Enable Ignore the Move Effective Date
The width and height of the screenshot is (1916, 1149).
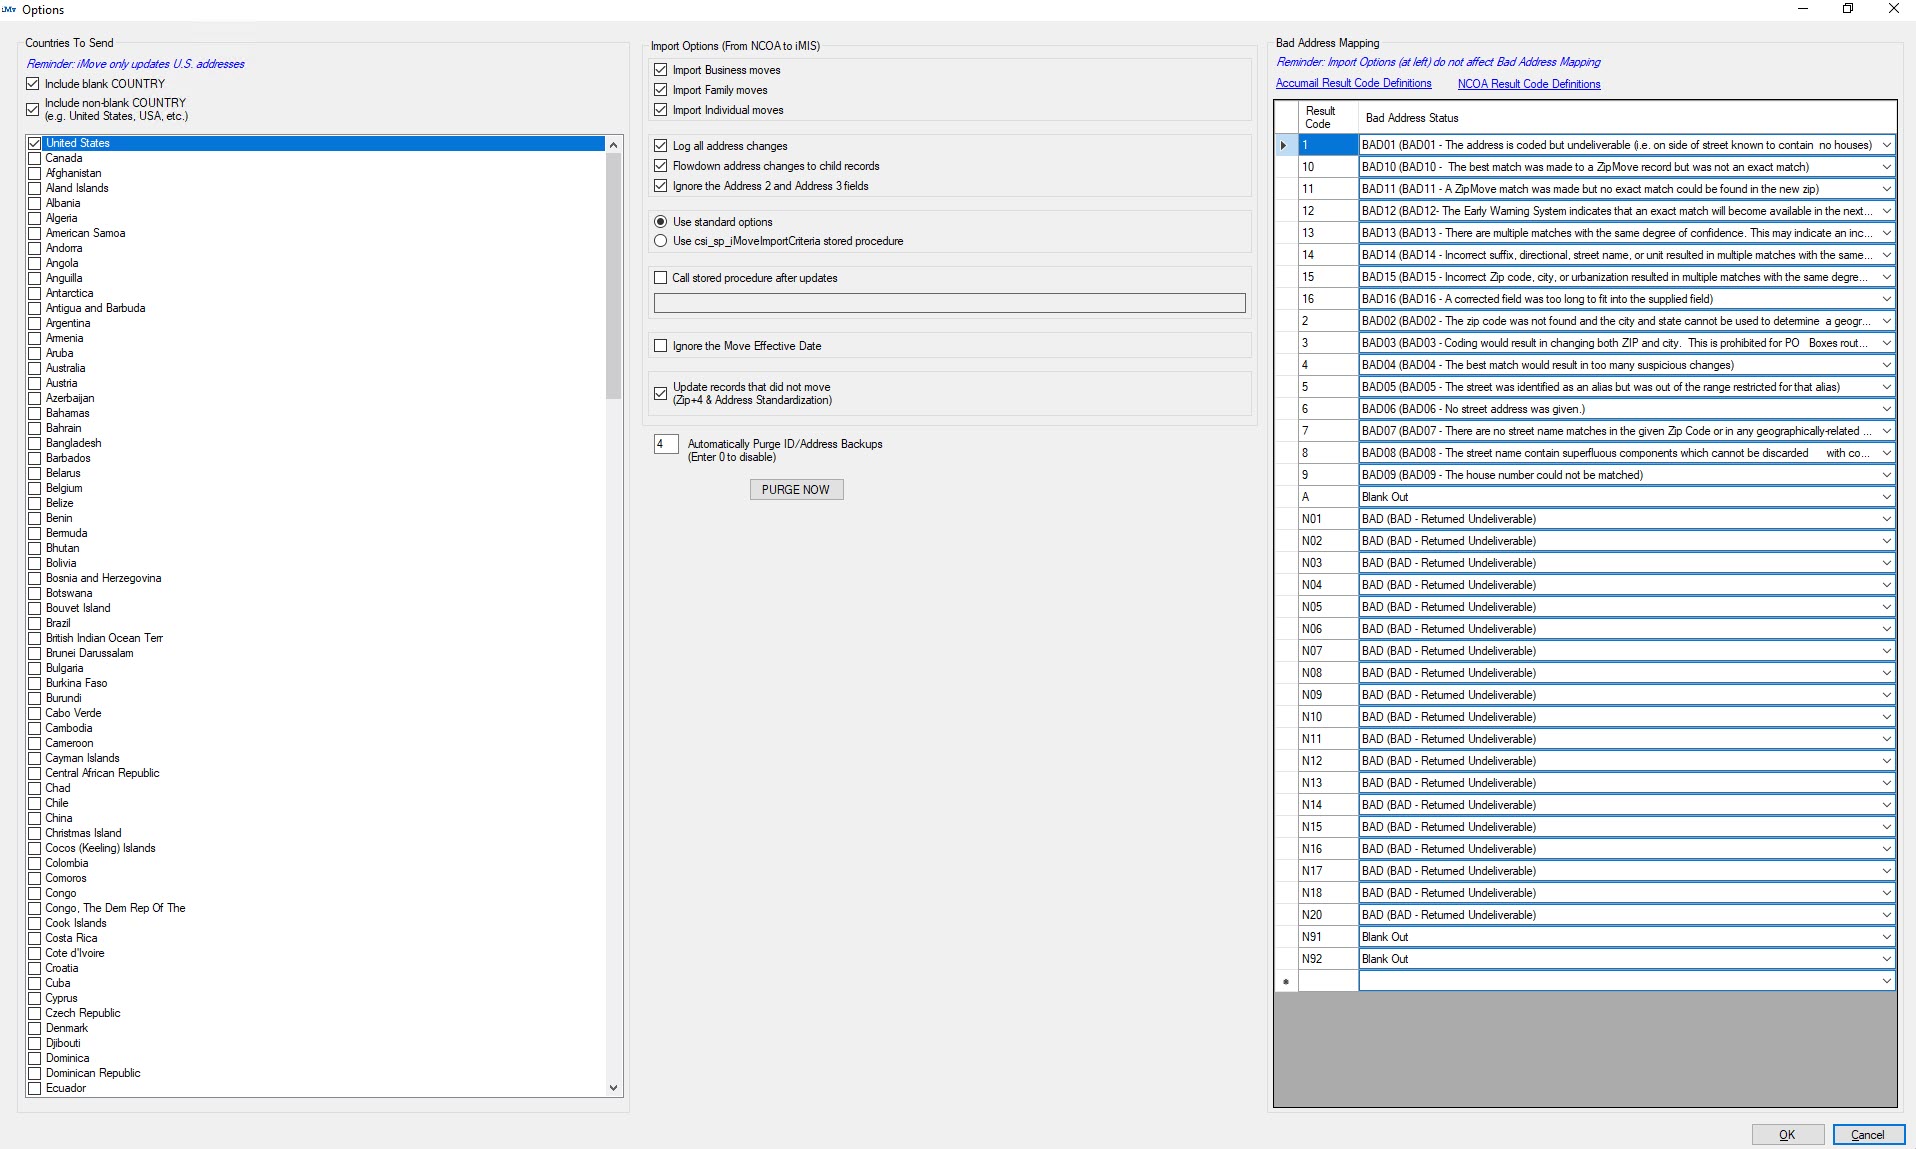coord(660,346)
